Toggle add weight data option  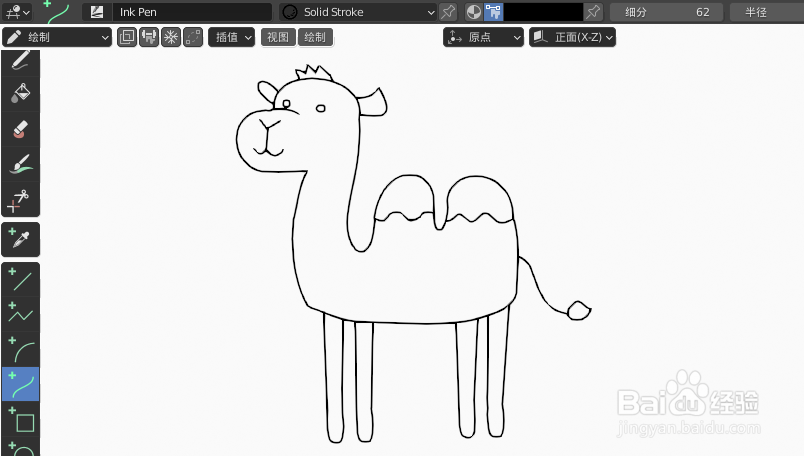pos(149,37)
